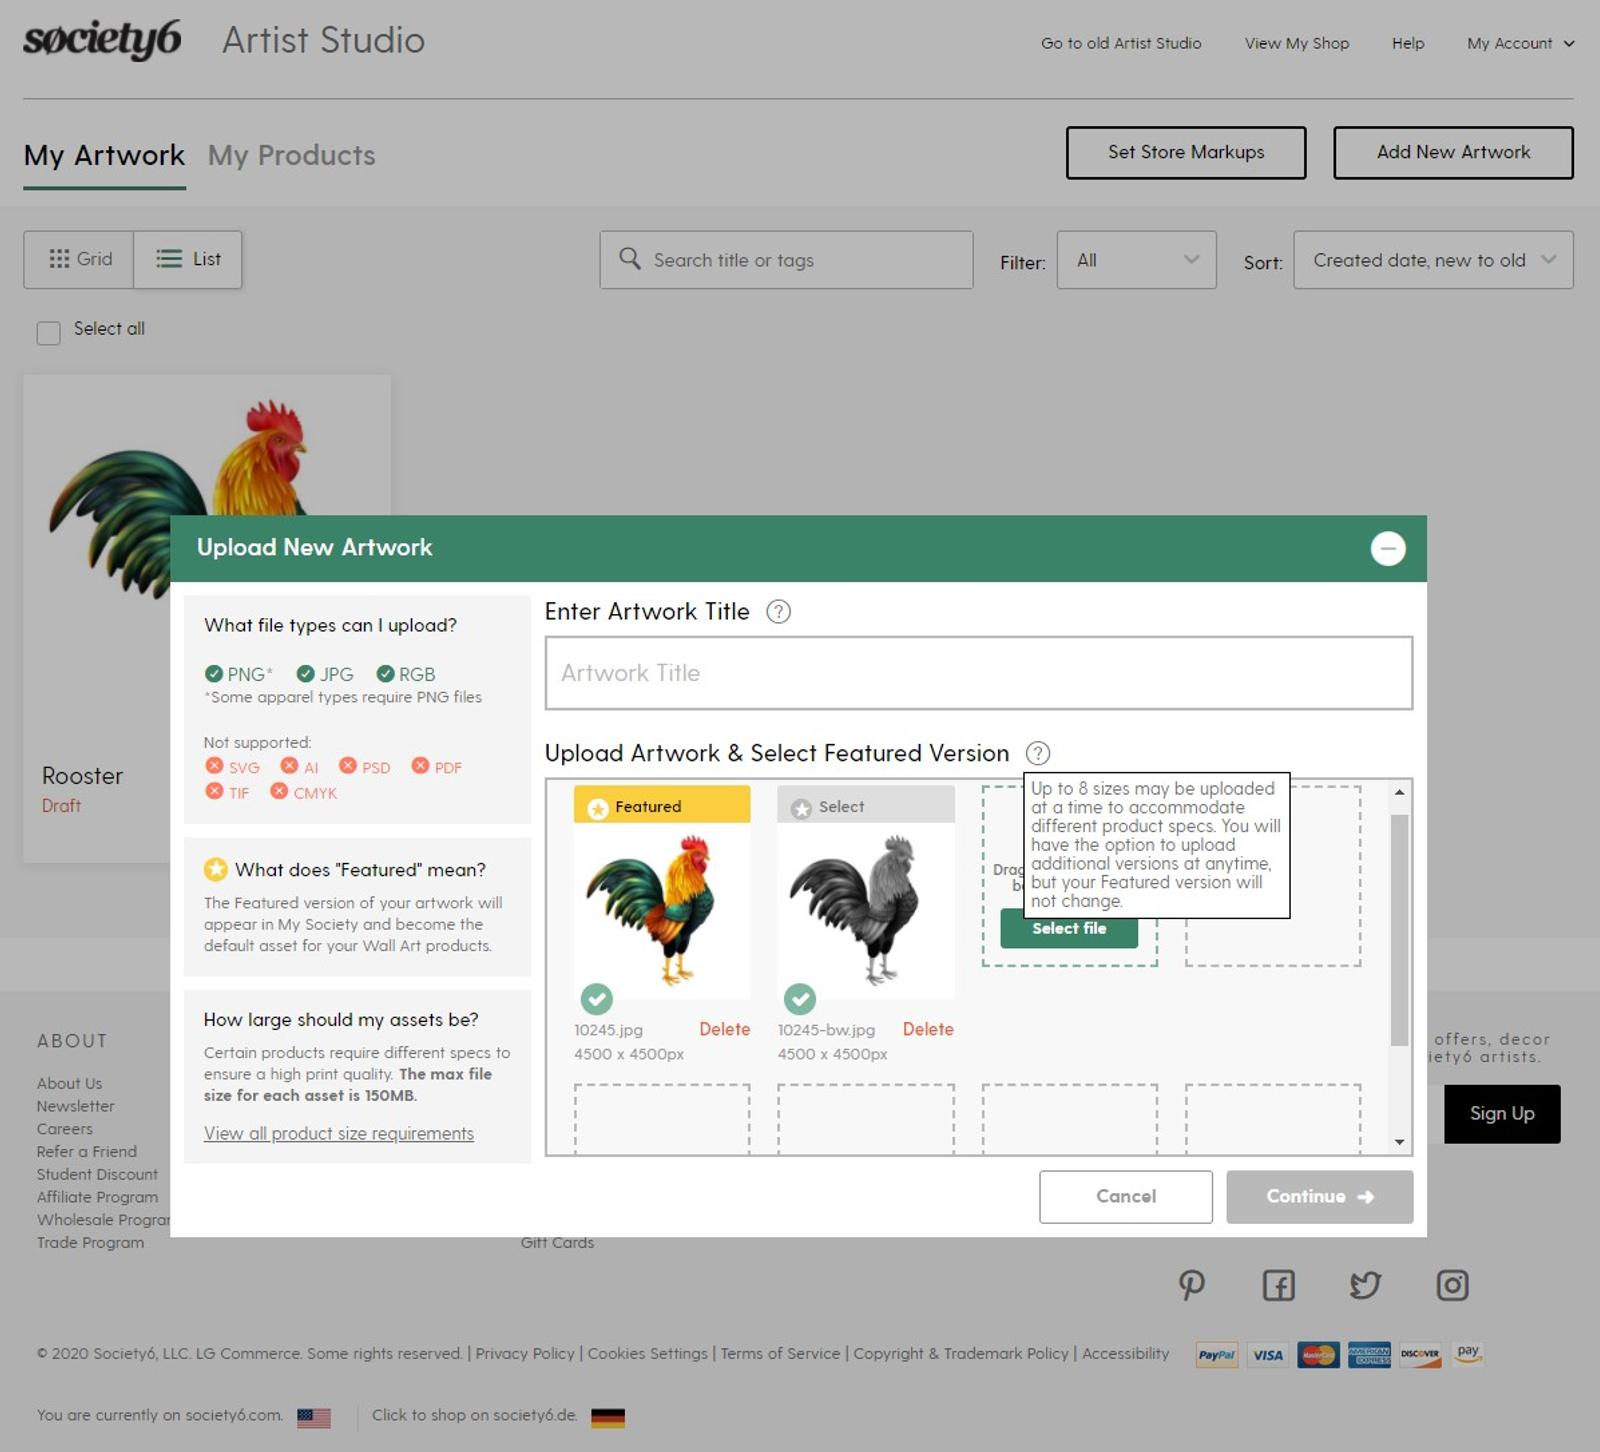Minimize the Upload New Artwork dialog
The width and height of the screenshot is (1600, 1452).
[1387, 548]
